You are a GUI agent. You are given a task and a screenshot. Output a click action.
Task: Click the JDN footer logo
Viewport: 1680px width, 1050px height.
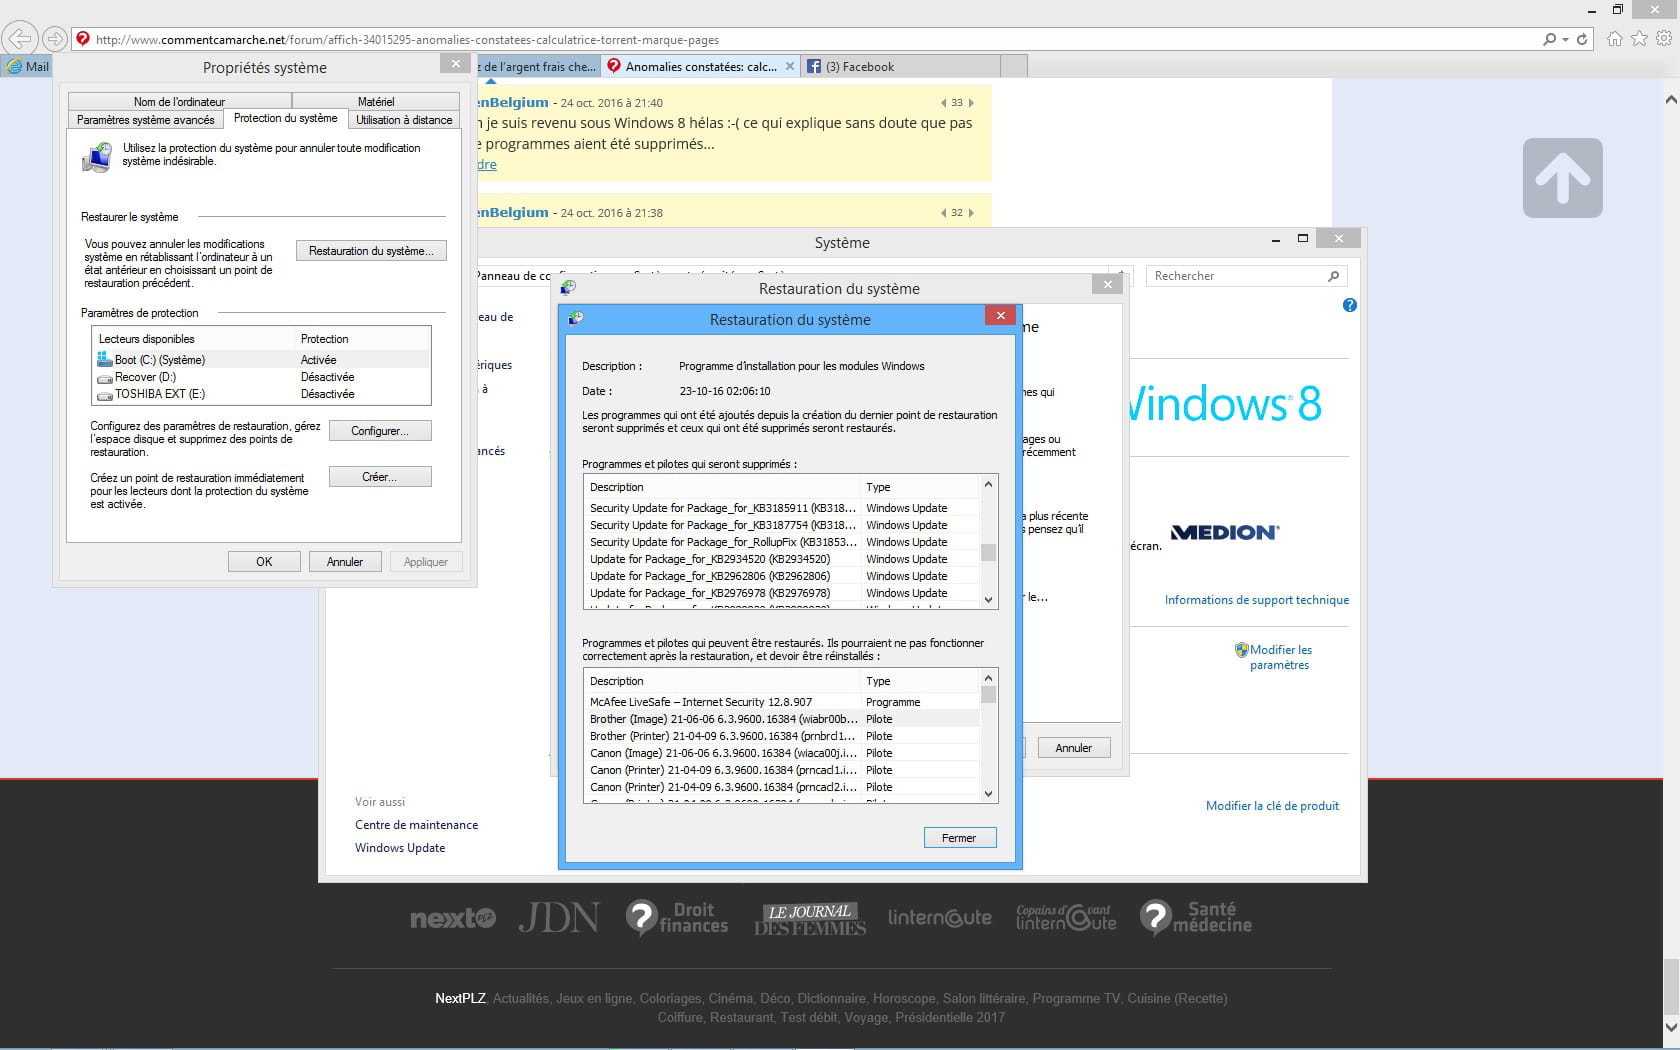(558, 918)
